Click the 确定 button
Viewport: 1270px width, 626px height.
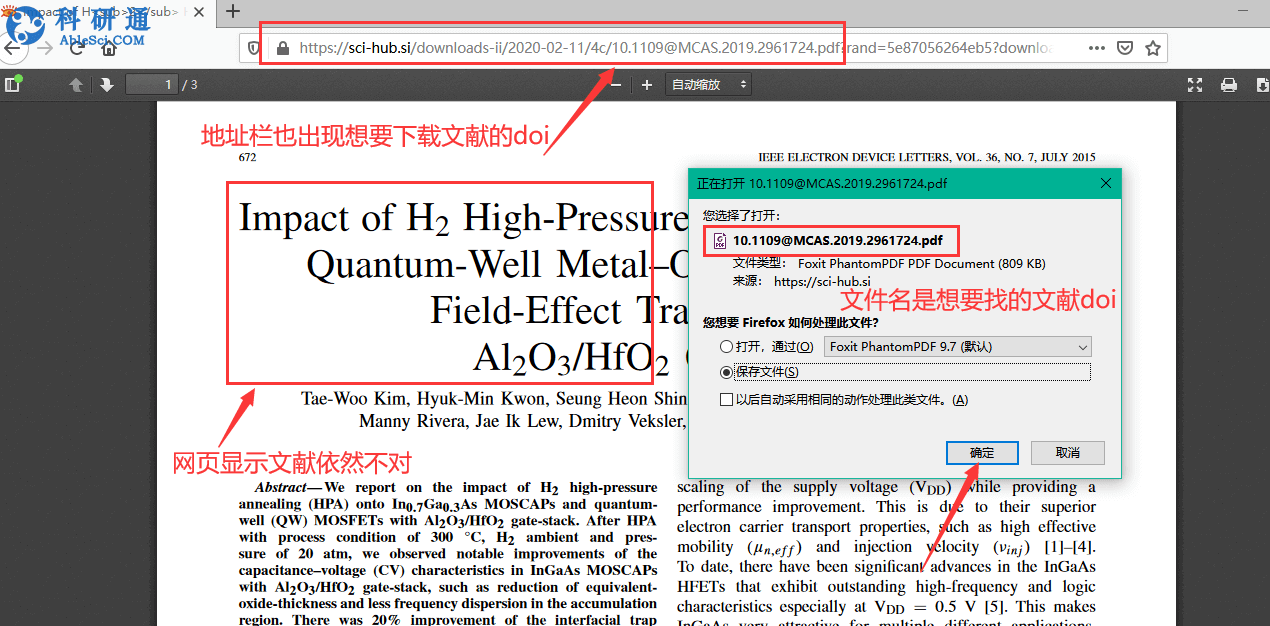coord(982,453)
